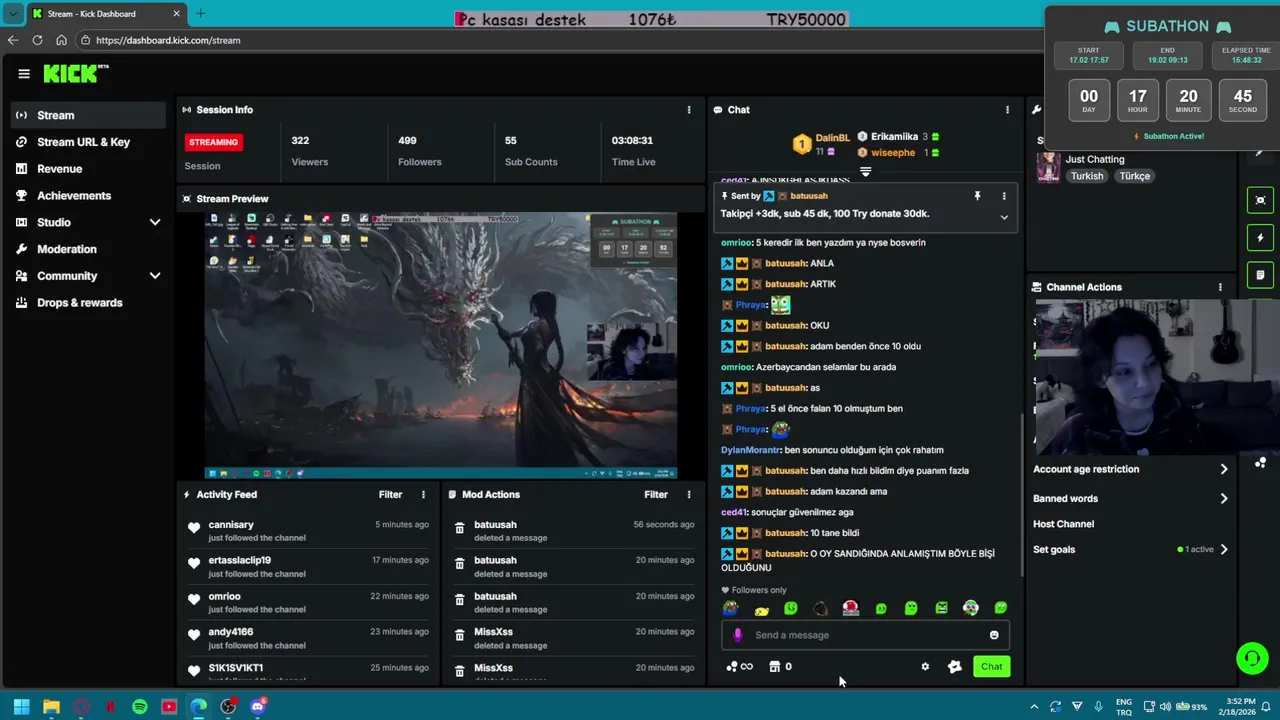Send message with green Chat button

[x=991, y=667]
